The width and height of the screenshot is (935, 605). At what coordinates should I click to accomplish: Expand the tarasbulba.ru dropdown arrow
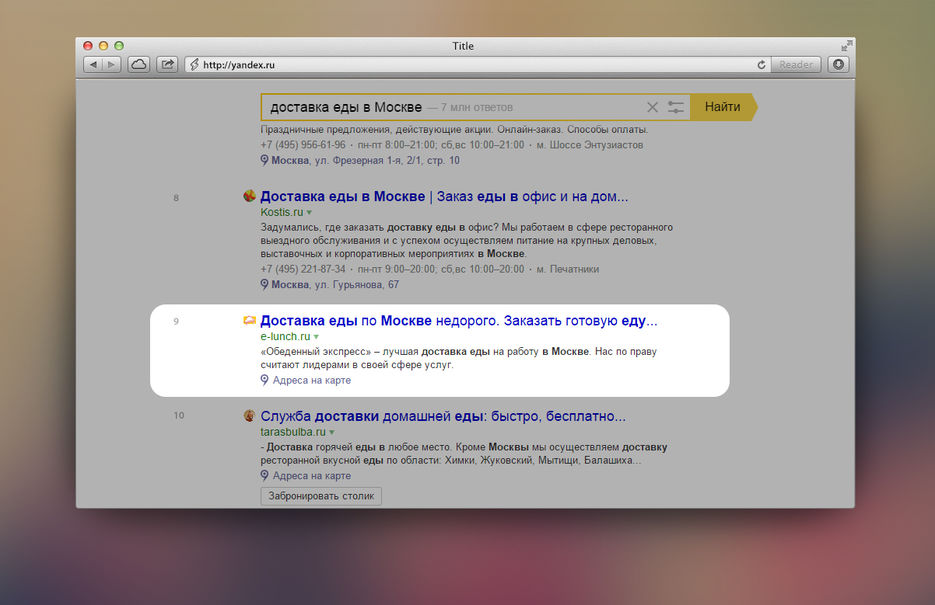[332, 432]
